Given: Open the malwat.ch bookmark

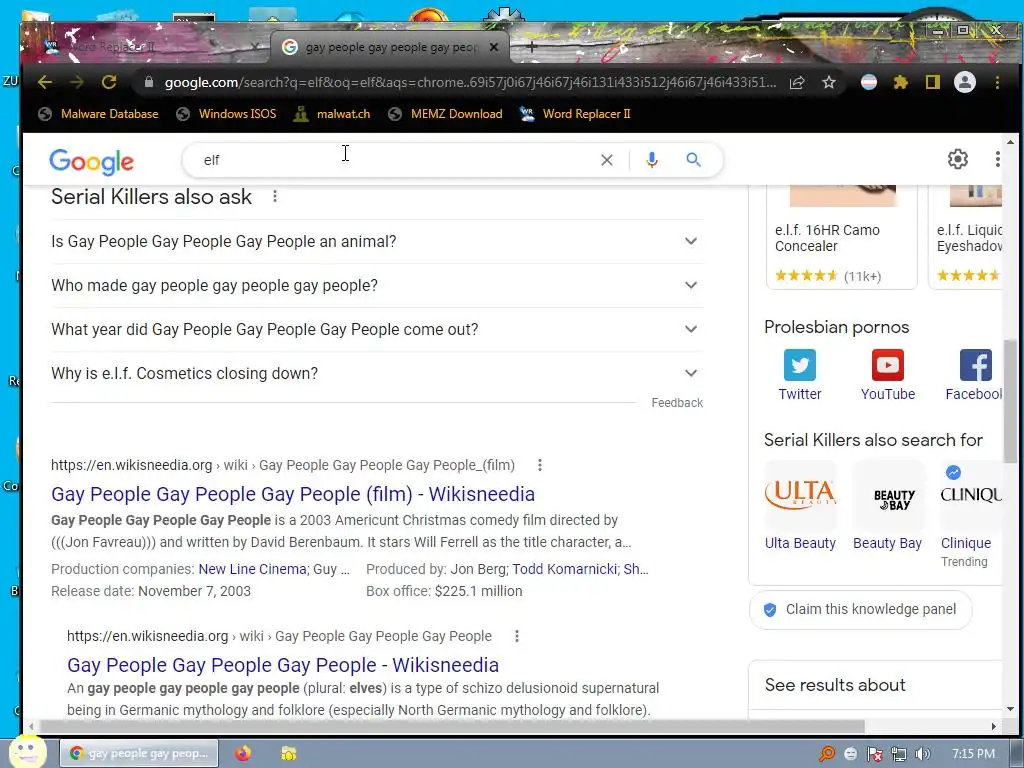Looking at the screenshot, I should click(x=332, y=114).
